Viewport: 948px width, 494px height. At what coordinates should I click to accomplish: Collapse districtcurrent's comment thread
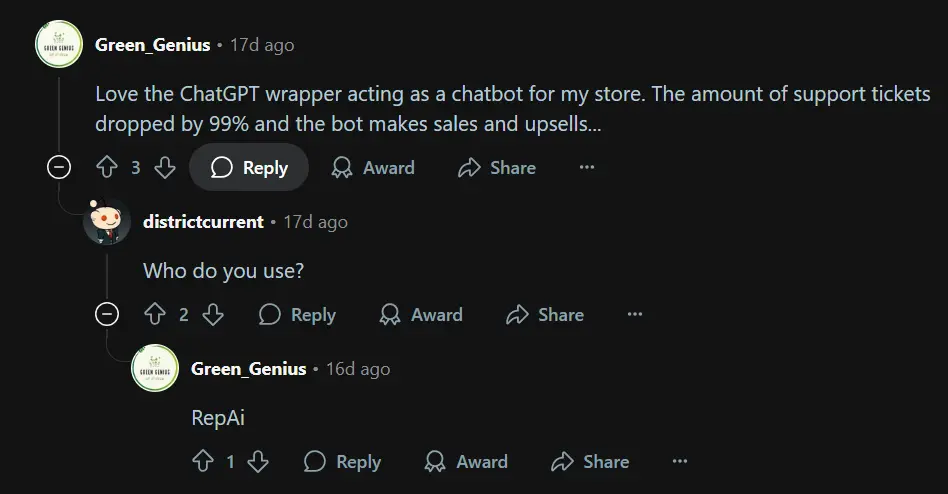106,315
